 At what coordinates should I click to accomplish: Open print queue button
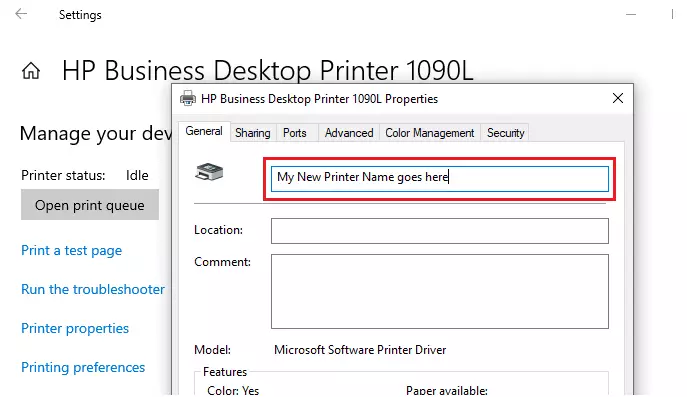coord(90,205)
